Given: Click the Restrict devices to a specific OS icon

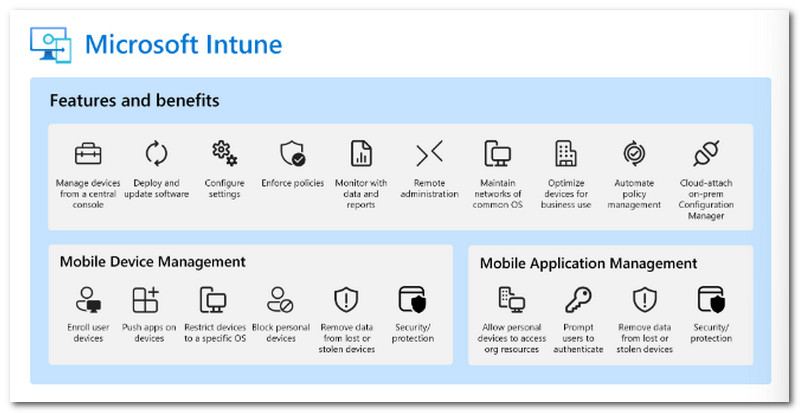Looking at the screenshot, I should coord(213,300).
